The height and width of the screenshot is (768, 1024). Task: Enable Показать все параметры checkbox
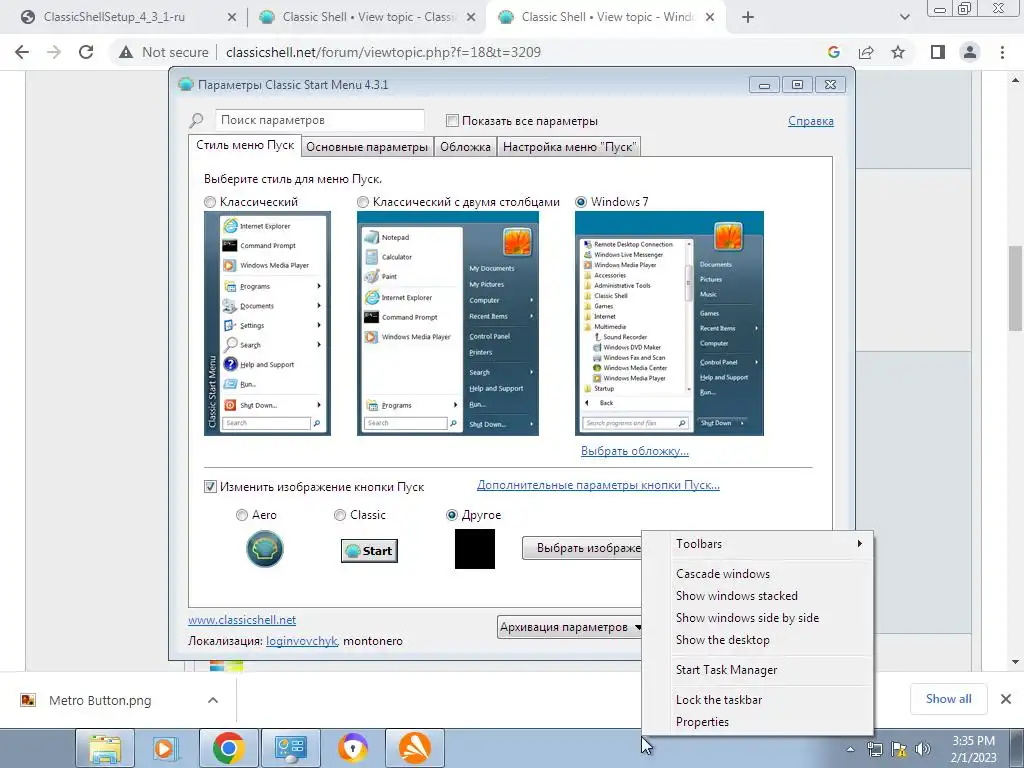tap(452, 121)
